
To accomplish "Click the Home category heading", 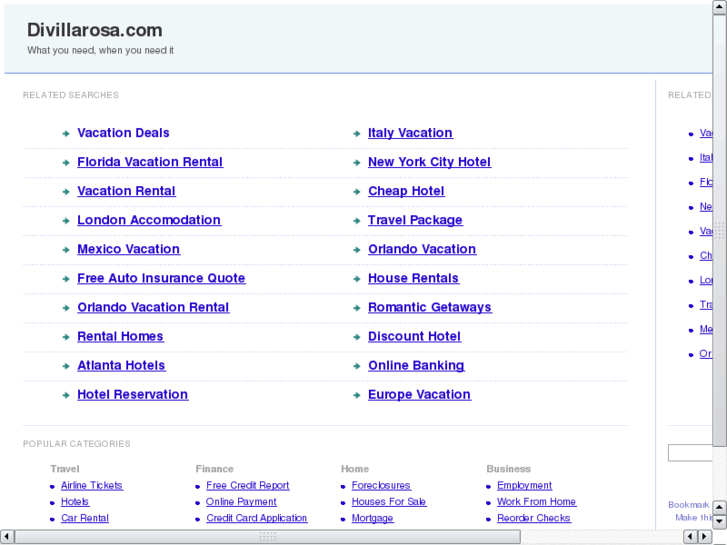I will tap(355, 469).
